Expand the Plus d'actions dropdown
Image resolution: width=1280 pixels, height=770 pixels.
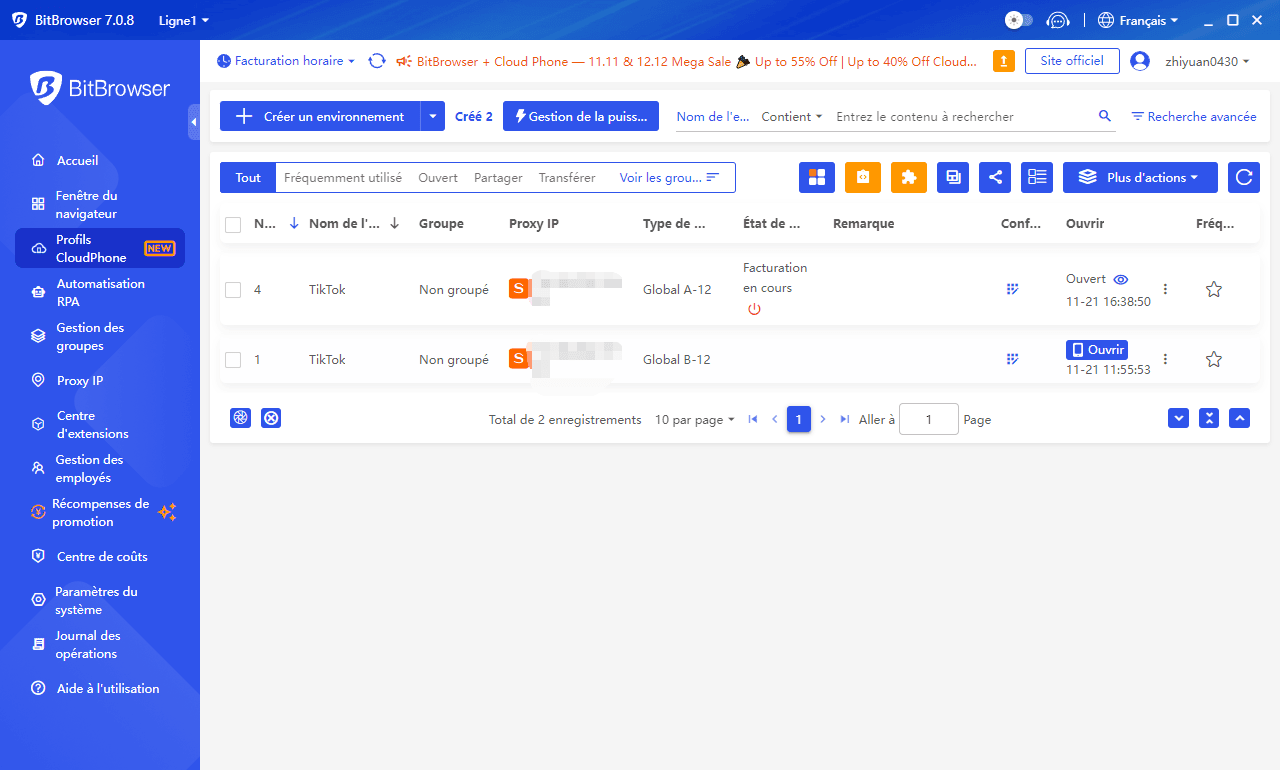click(x=1140, y=177)
